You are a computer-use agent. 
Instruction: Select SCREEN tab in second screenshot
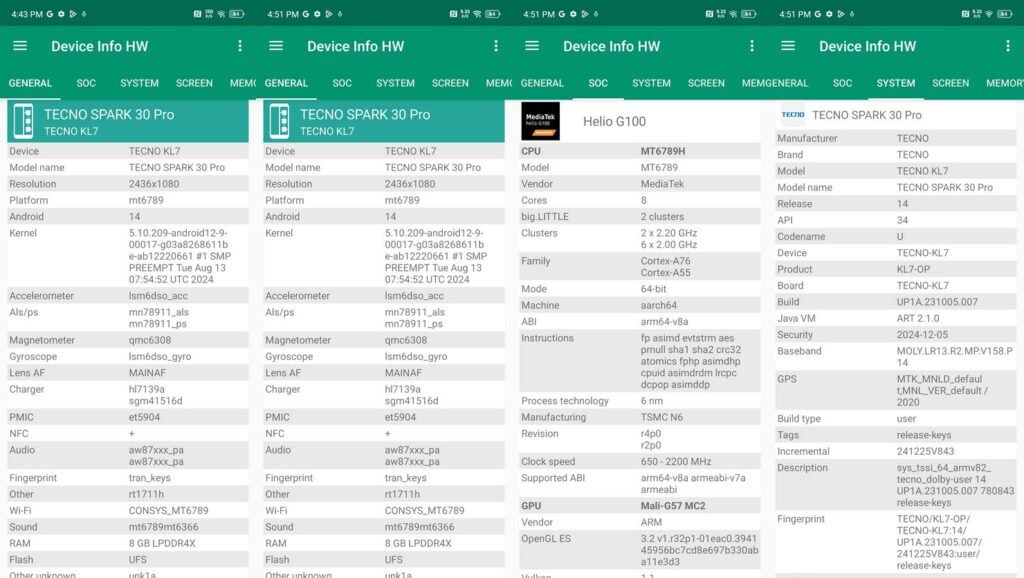click(450, 83)
